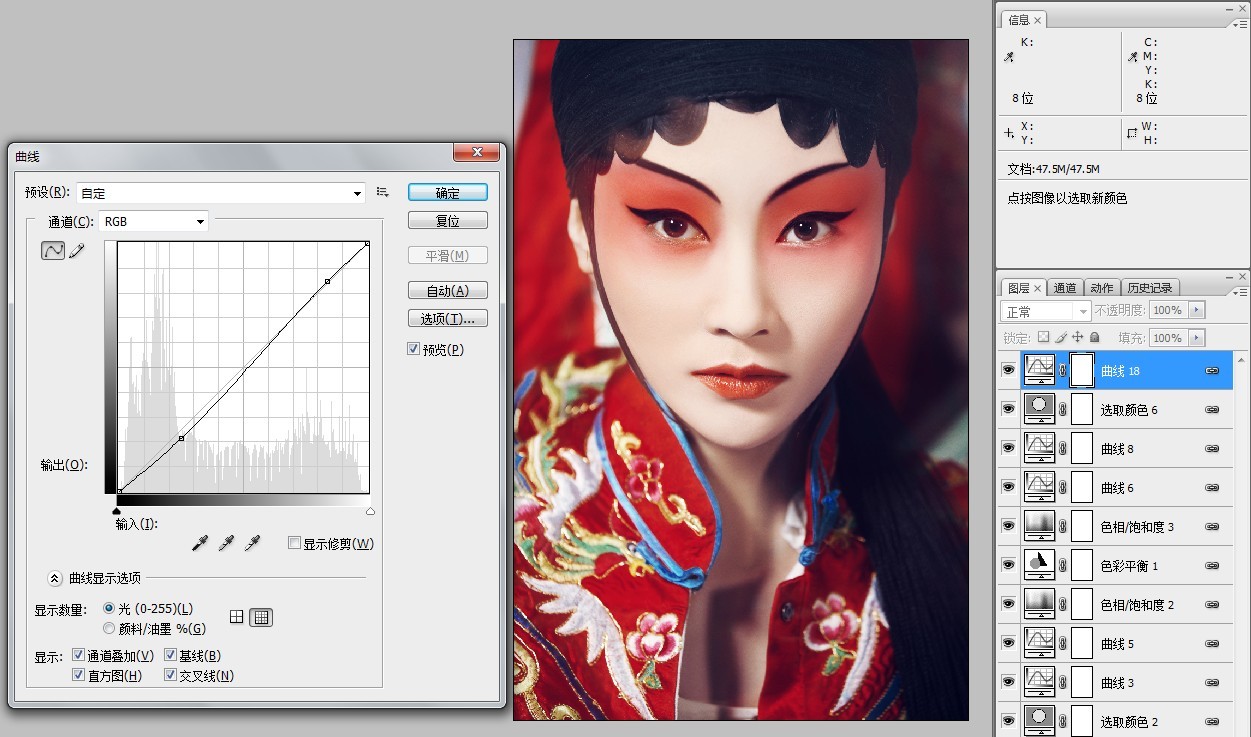Screen dimensions: 1251x737
Task: Open the 通道 RGB channel dropdown
Action: point(153,221)
